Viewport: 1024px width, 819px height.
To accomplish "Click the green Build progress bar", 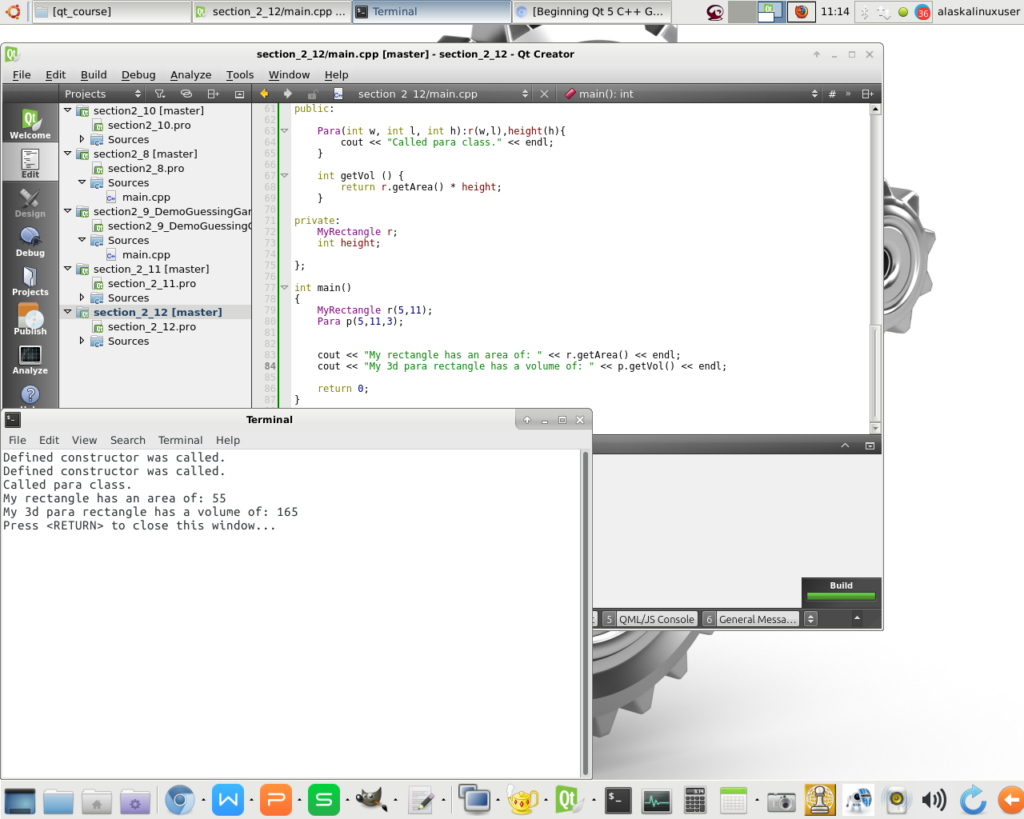I will click(x=840, y=597).
